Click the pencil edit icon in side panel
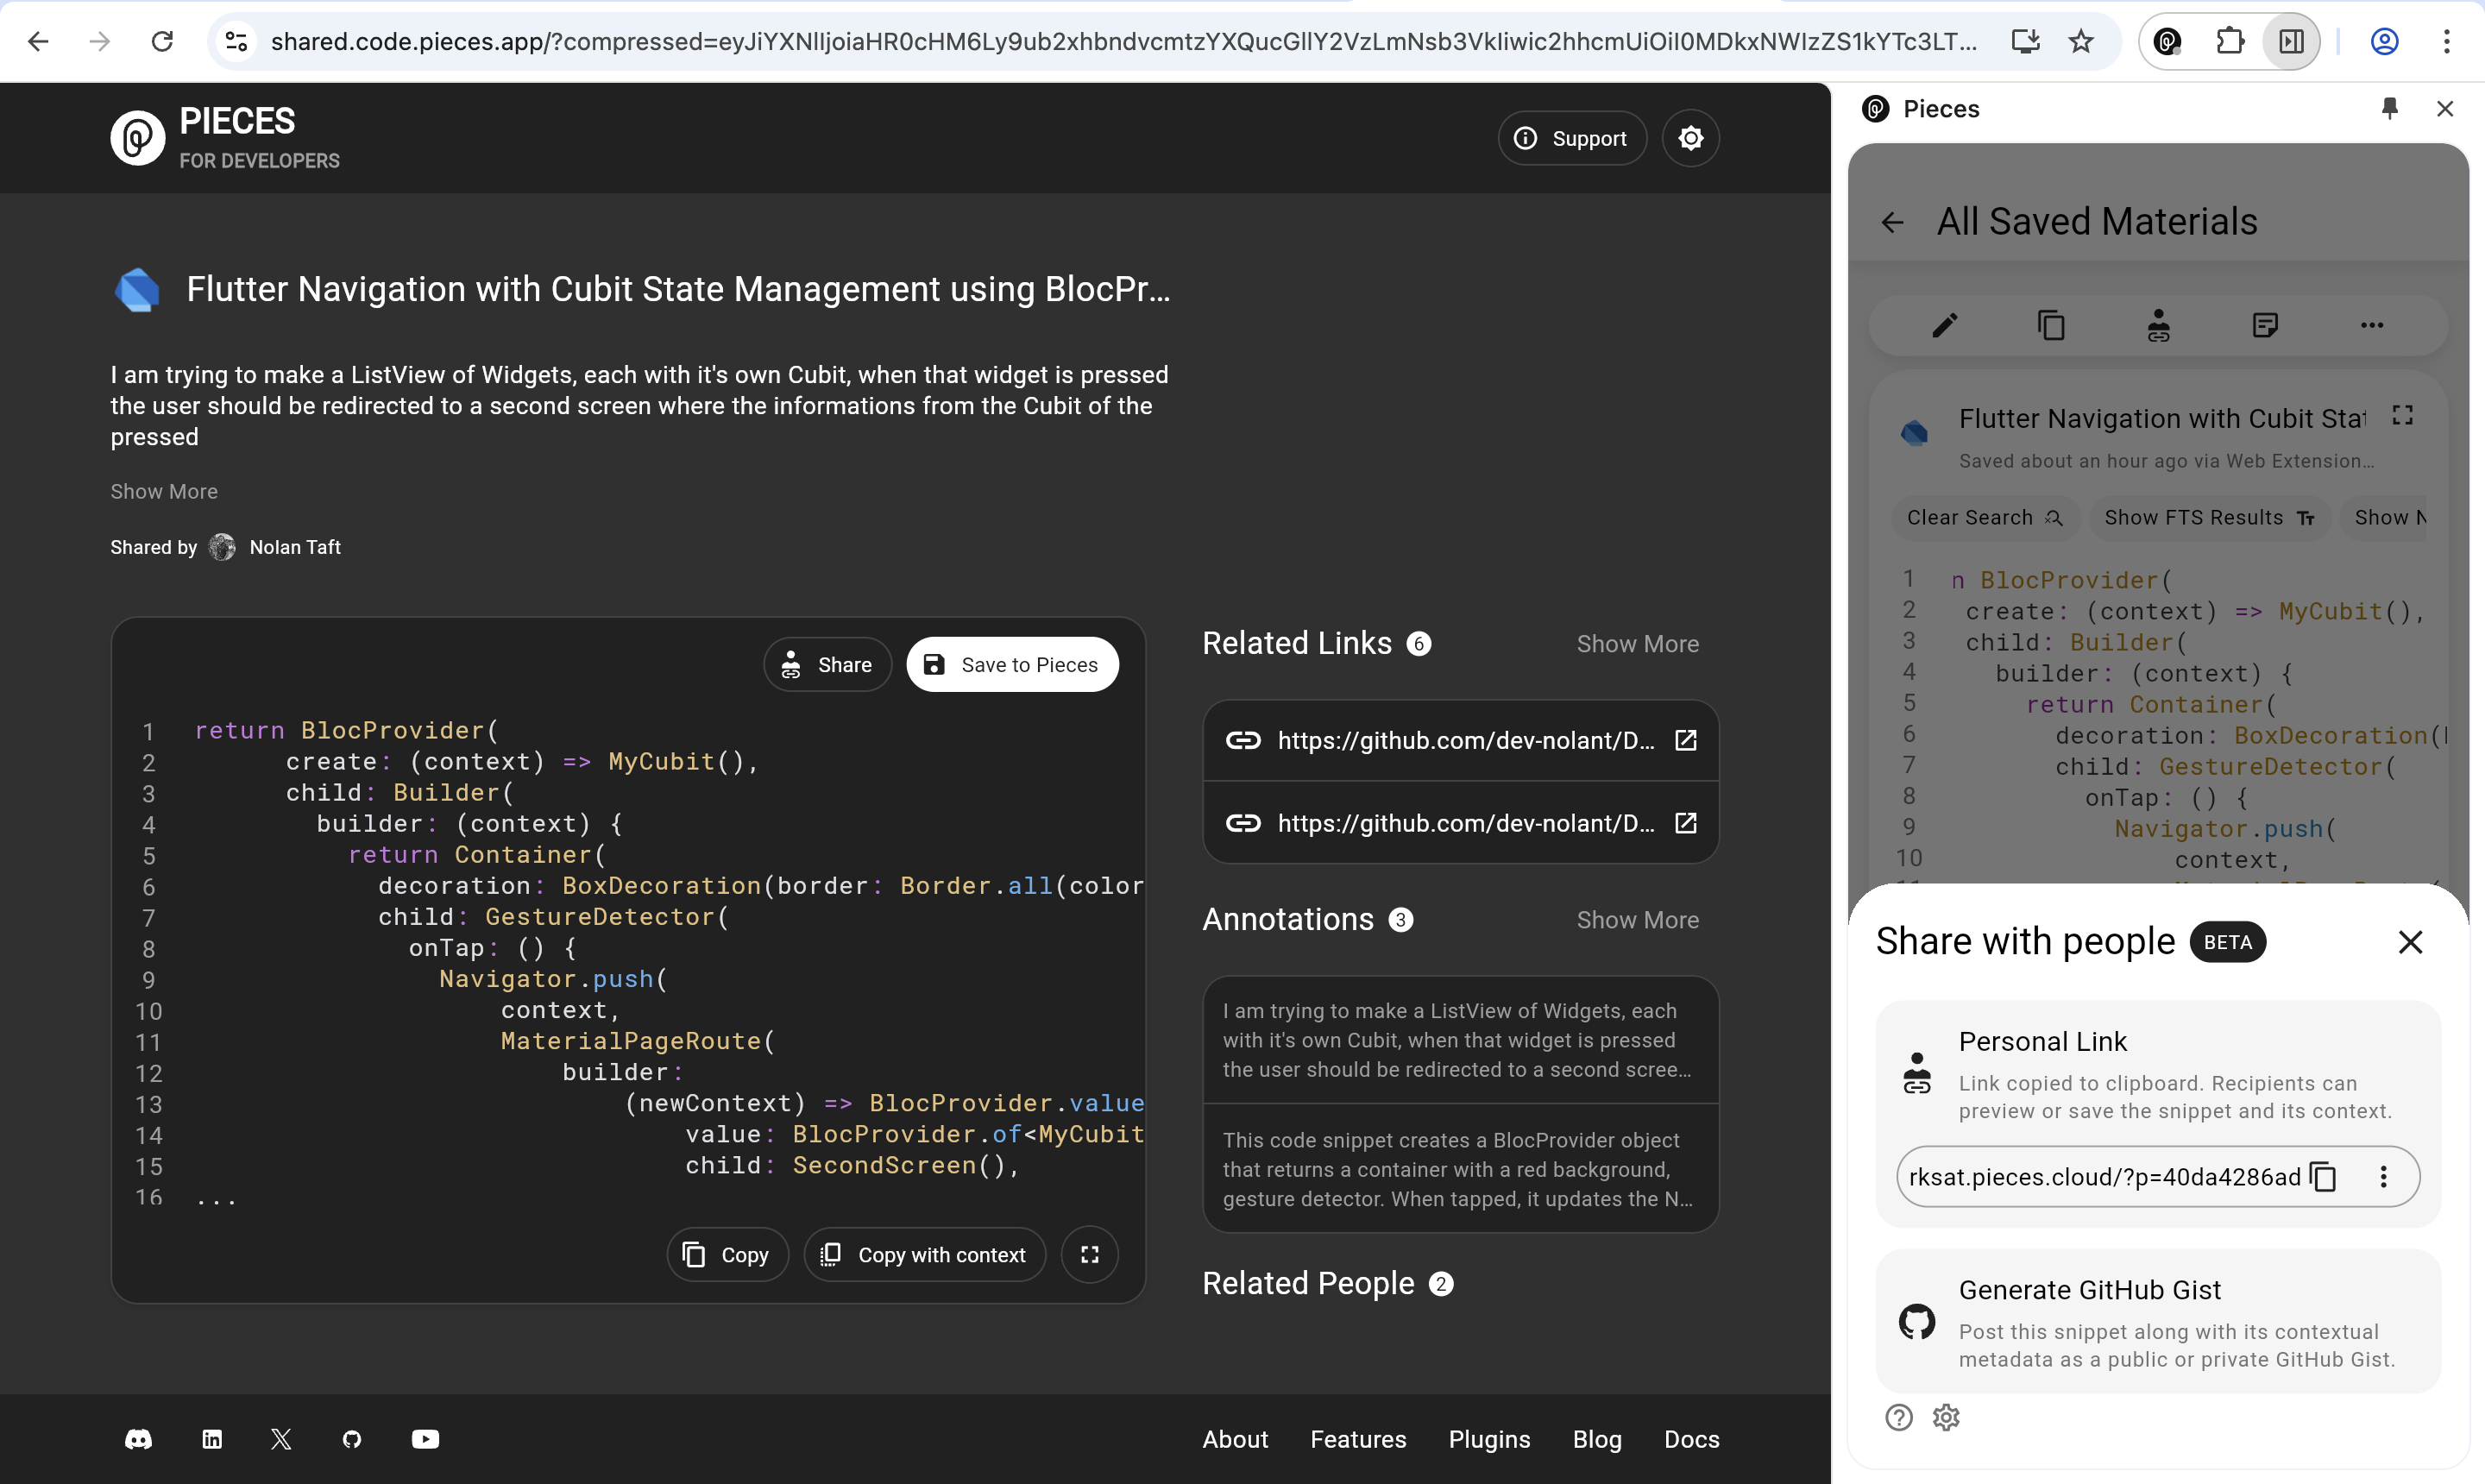This screenshot has width=2485, height=1484. (1944, 325)
